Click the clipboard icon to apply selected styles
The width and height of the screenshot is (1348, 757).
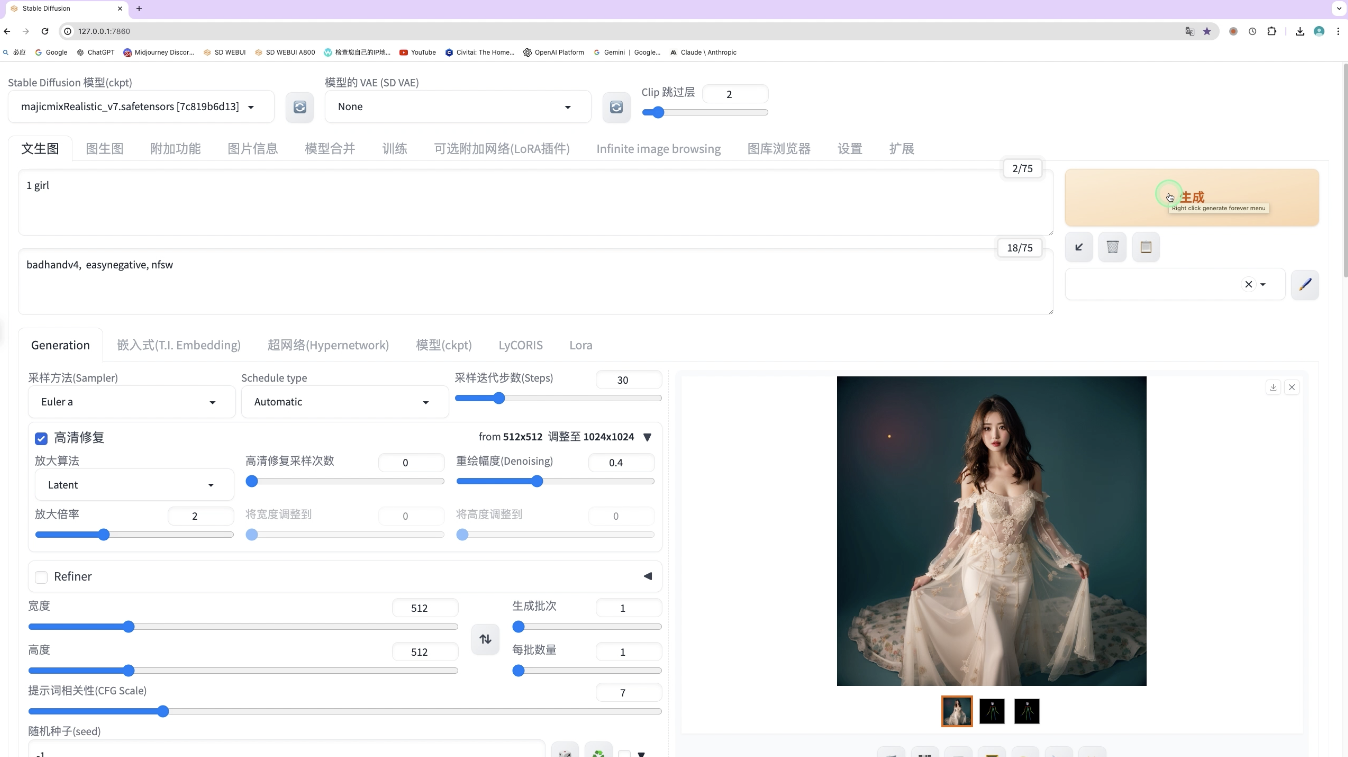pyautogui.click(x=1146, y=247)
